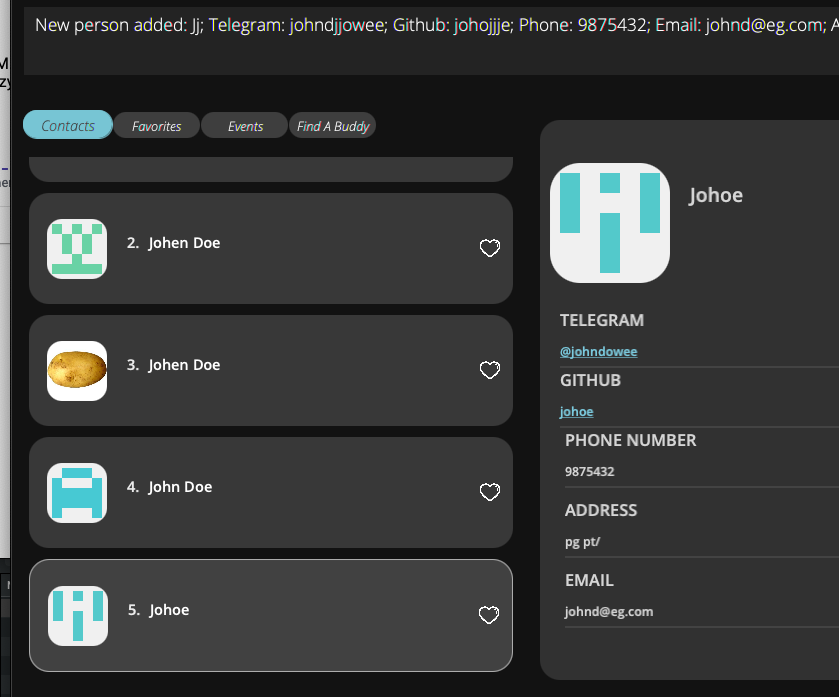Select contact name 5. Johoe
Image resolution: width=839 pixels, height=697 pixels.
pos(158,610)
